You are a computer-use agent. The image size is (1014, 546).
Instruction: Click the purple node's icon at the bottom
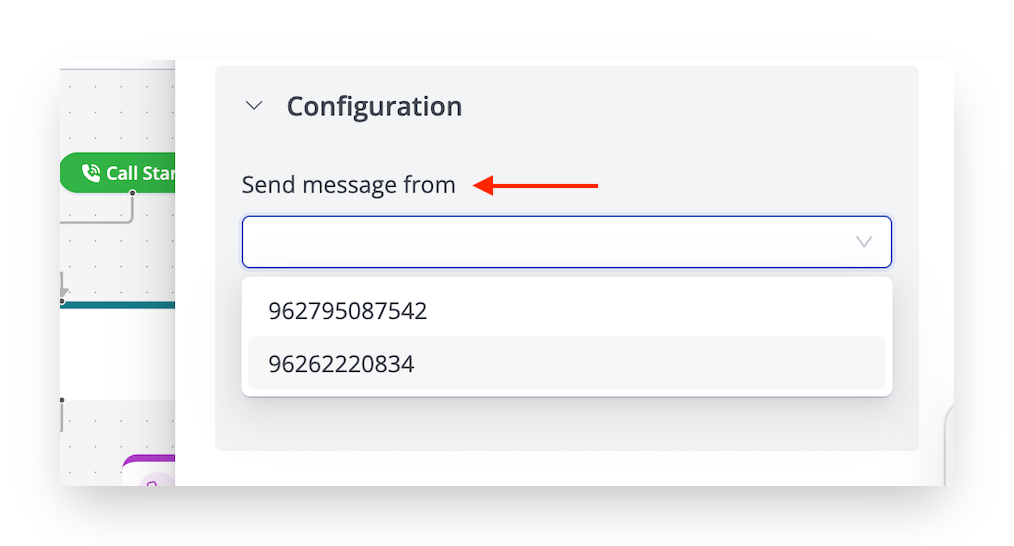154,481
